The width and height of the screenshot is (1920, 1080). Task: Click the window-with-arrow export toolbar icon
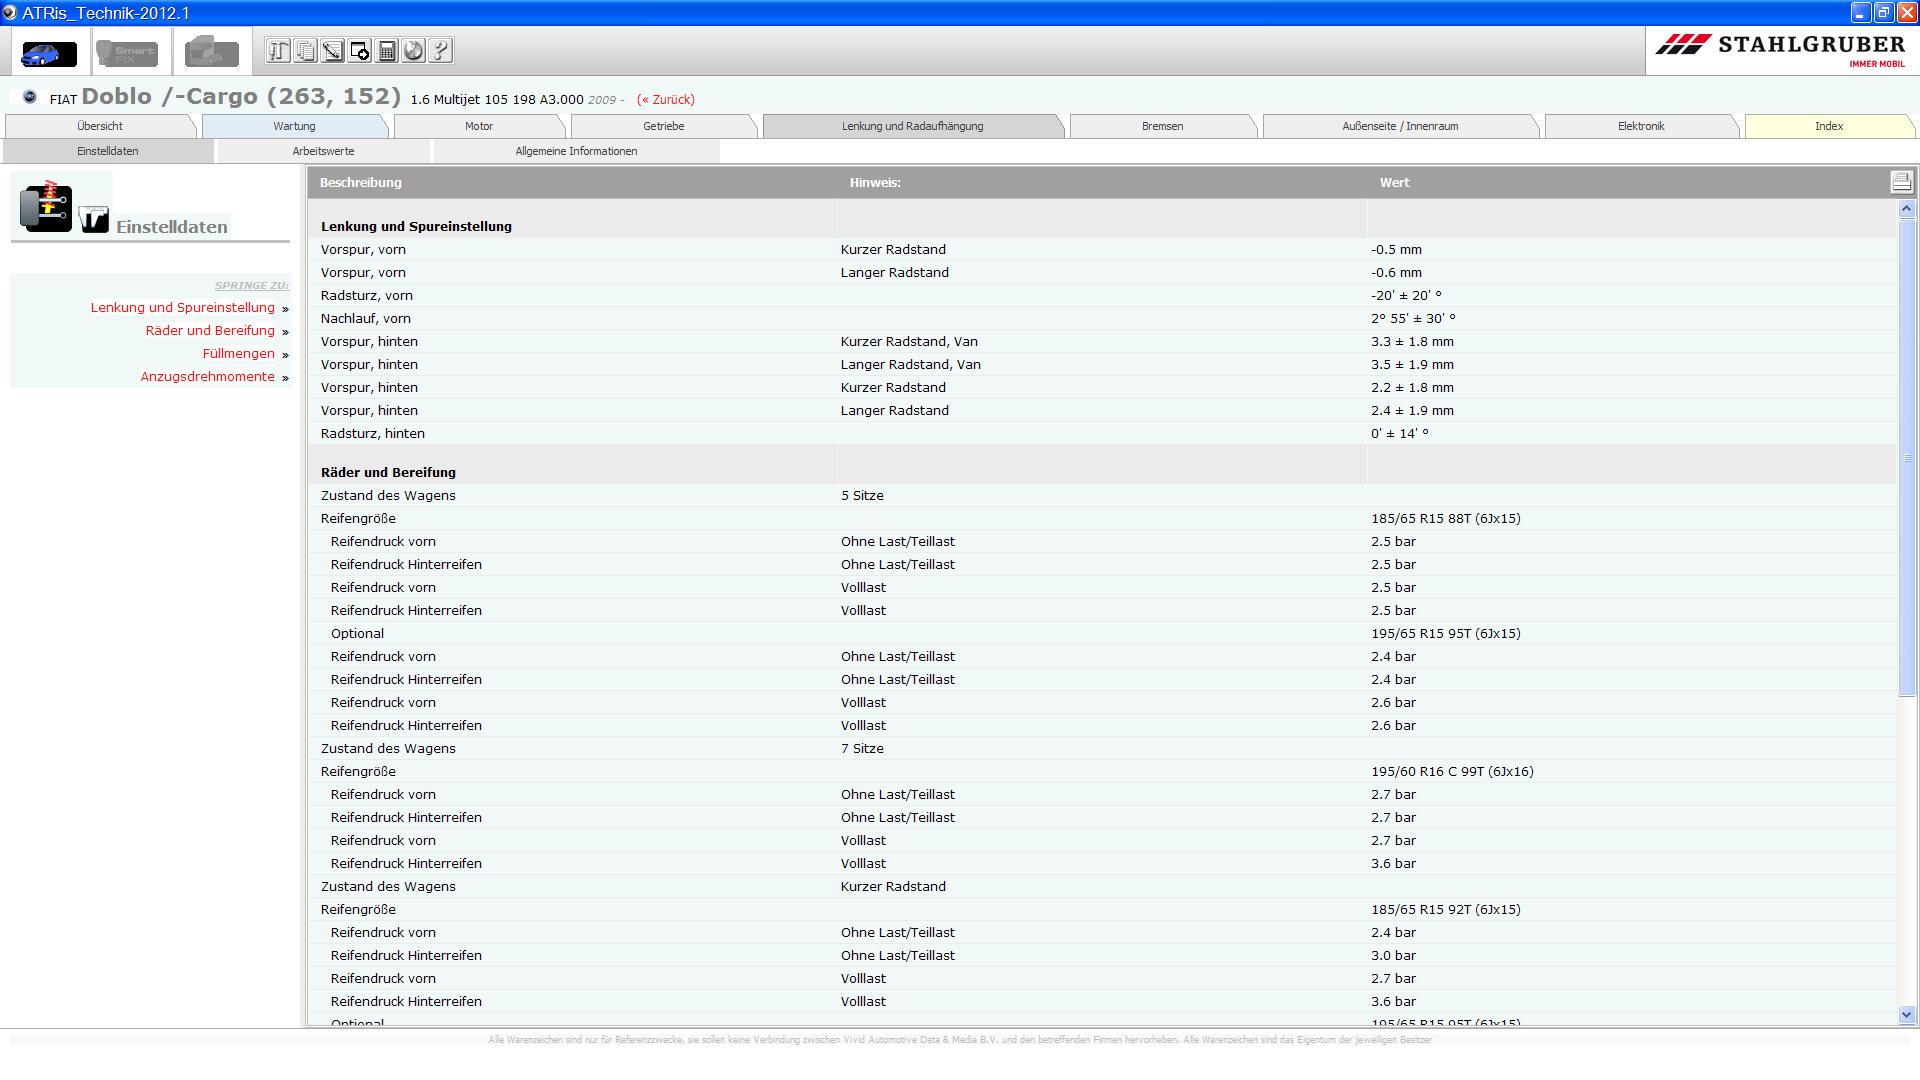point(360,51)
